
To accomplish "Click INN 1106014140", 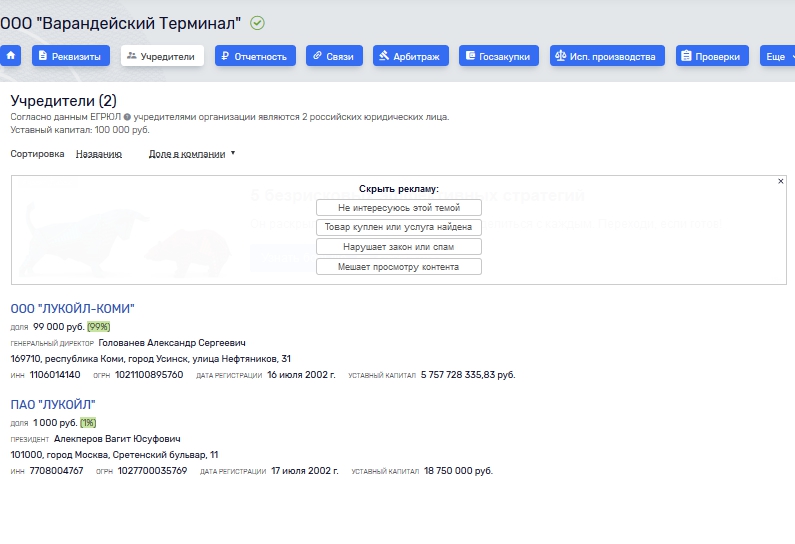I will pyautogui.click(x=55, y=375).
